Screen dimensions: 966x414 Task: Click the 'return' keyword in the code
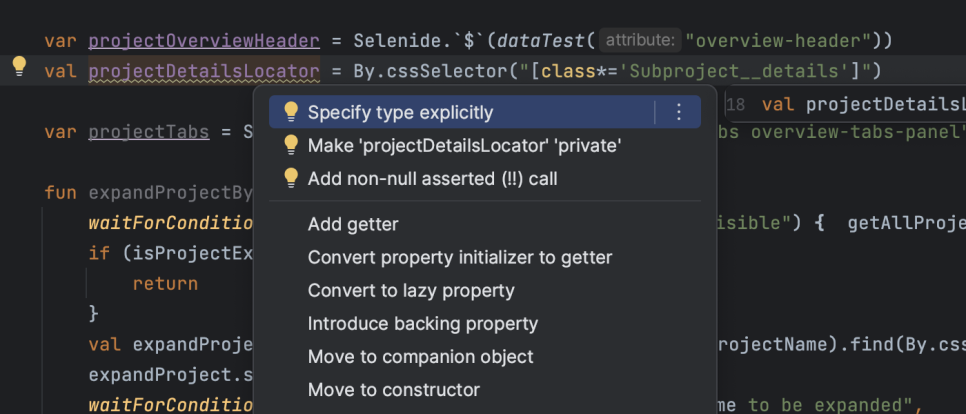165,284
